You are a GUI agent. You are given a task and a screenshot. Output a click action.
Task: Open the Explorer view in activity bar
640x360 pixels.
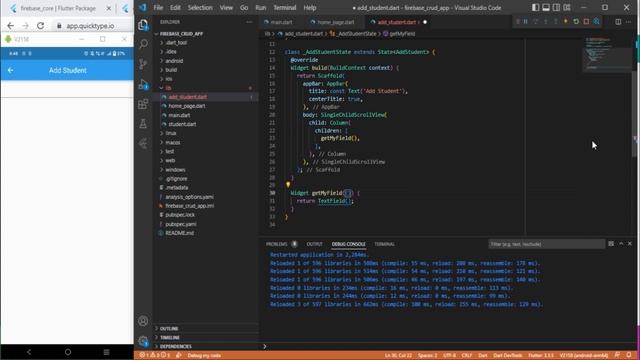[x=143, y=25]
